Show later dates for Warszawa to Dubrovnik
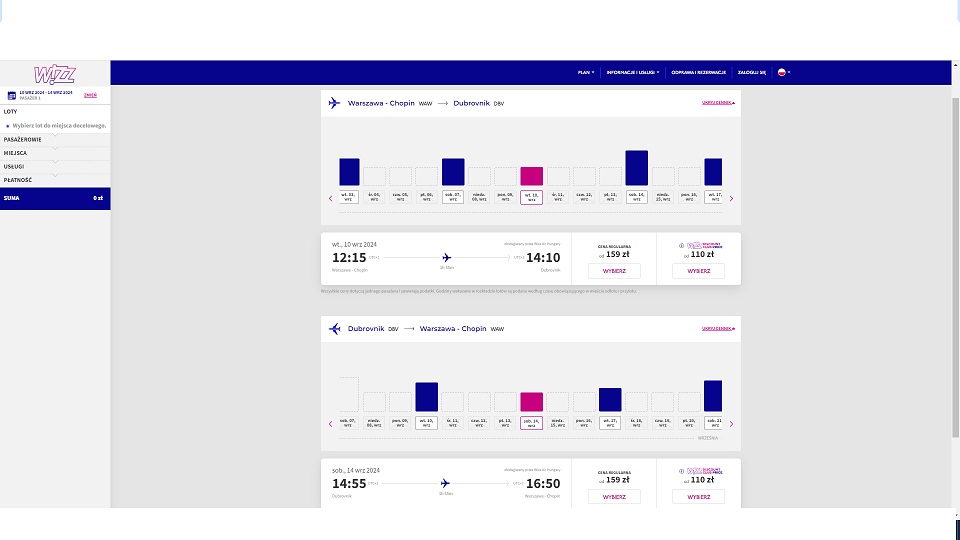 (731, 198)
